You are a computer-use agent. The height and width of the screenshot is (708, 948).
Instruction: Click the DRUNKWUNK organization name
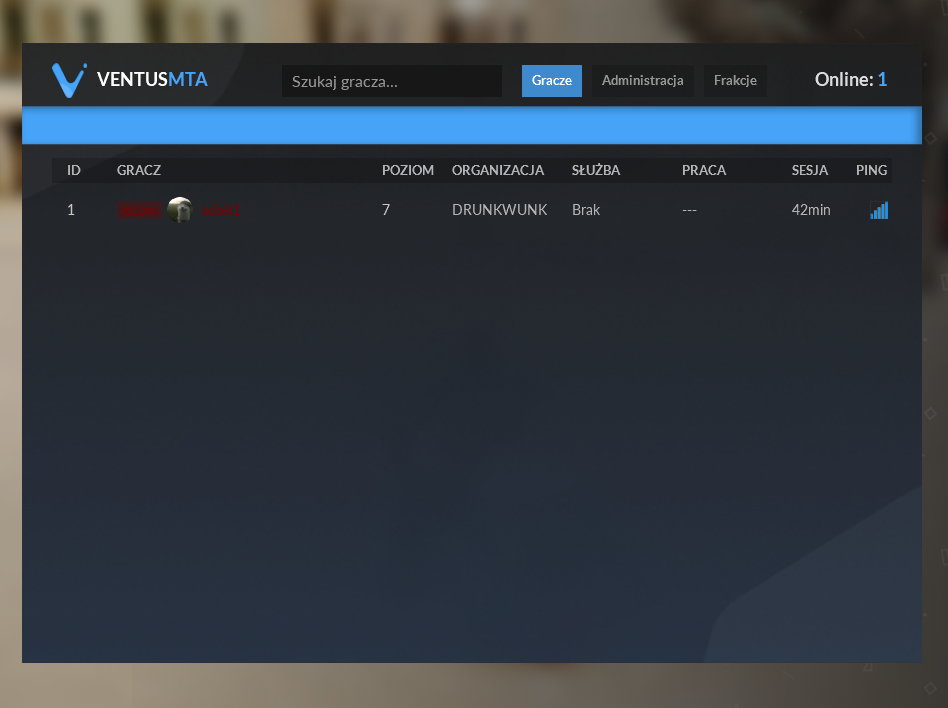(x=499, y=210)
